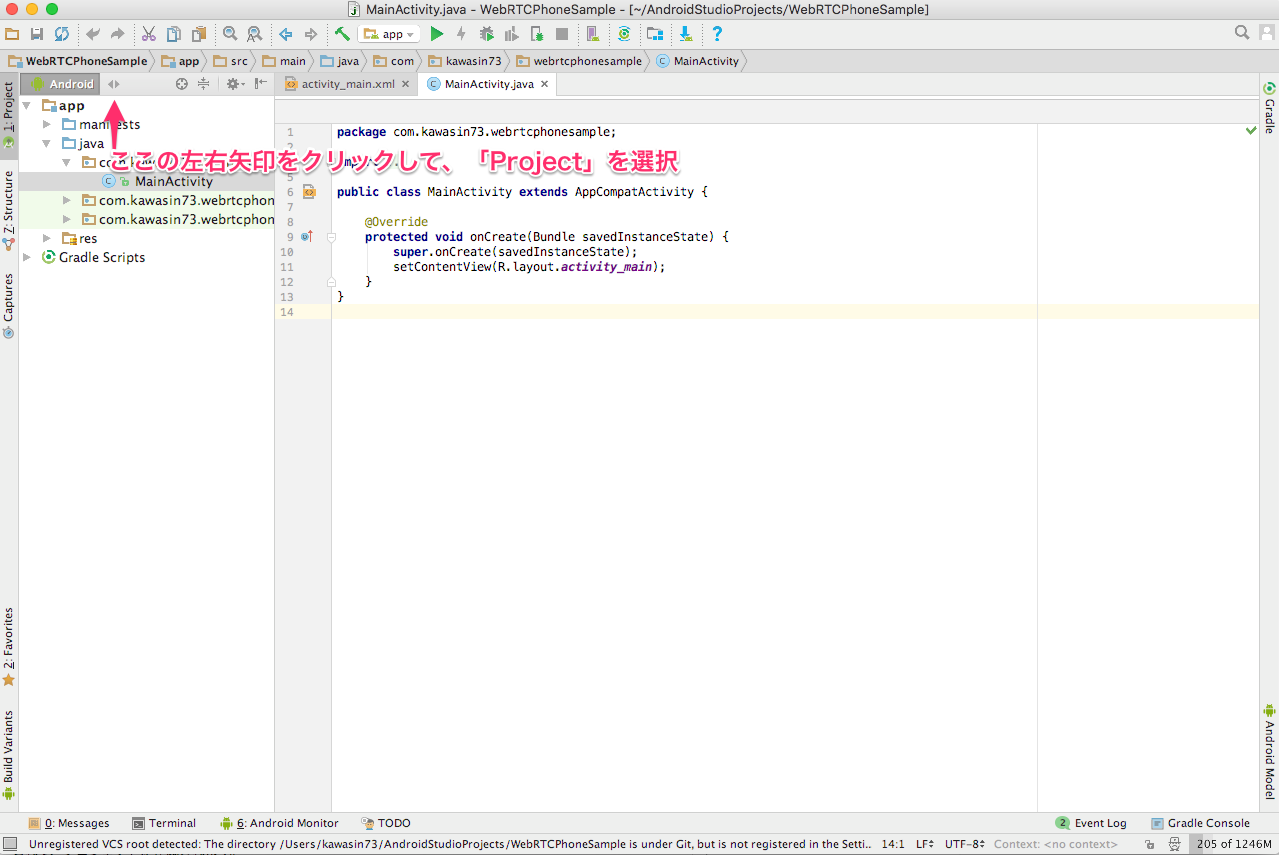The image size is (1279, 855).
Task: Run the app with the green play icon
Action: [x=437, y=33]
